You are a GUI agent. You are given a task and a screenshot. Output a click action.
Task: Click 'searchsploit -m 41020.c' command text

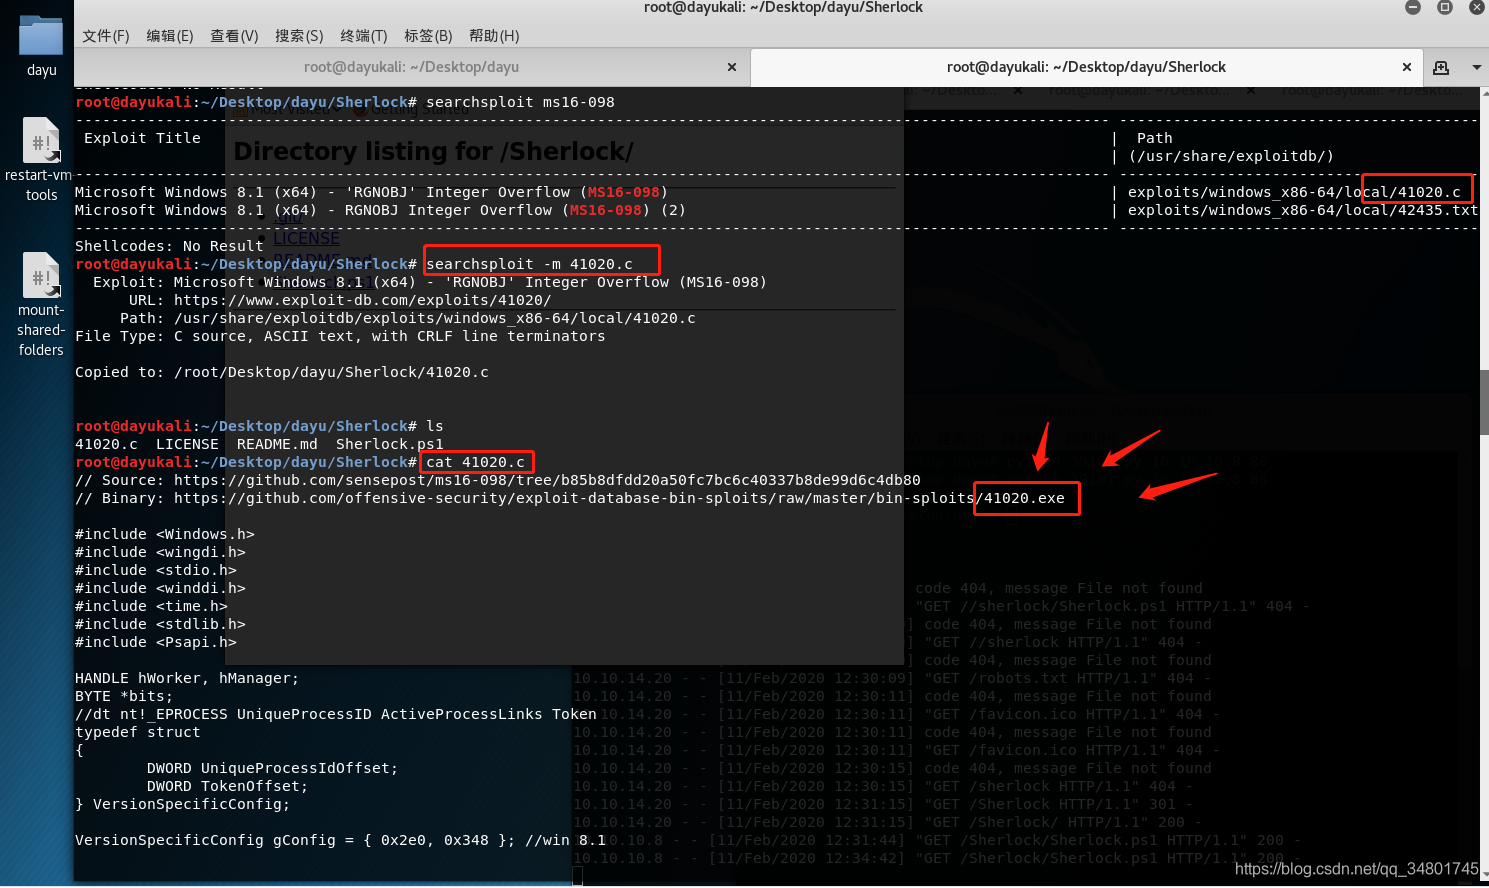pyautogui.click(x=529, y=264)
